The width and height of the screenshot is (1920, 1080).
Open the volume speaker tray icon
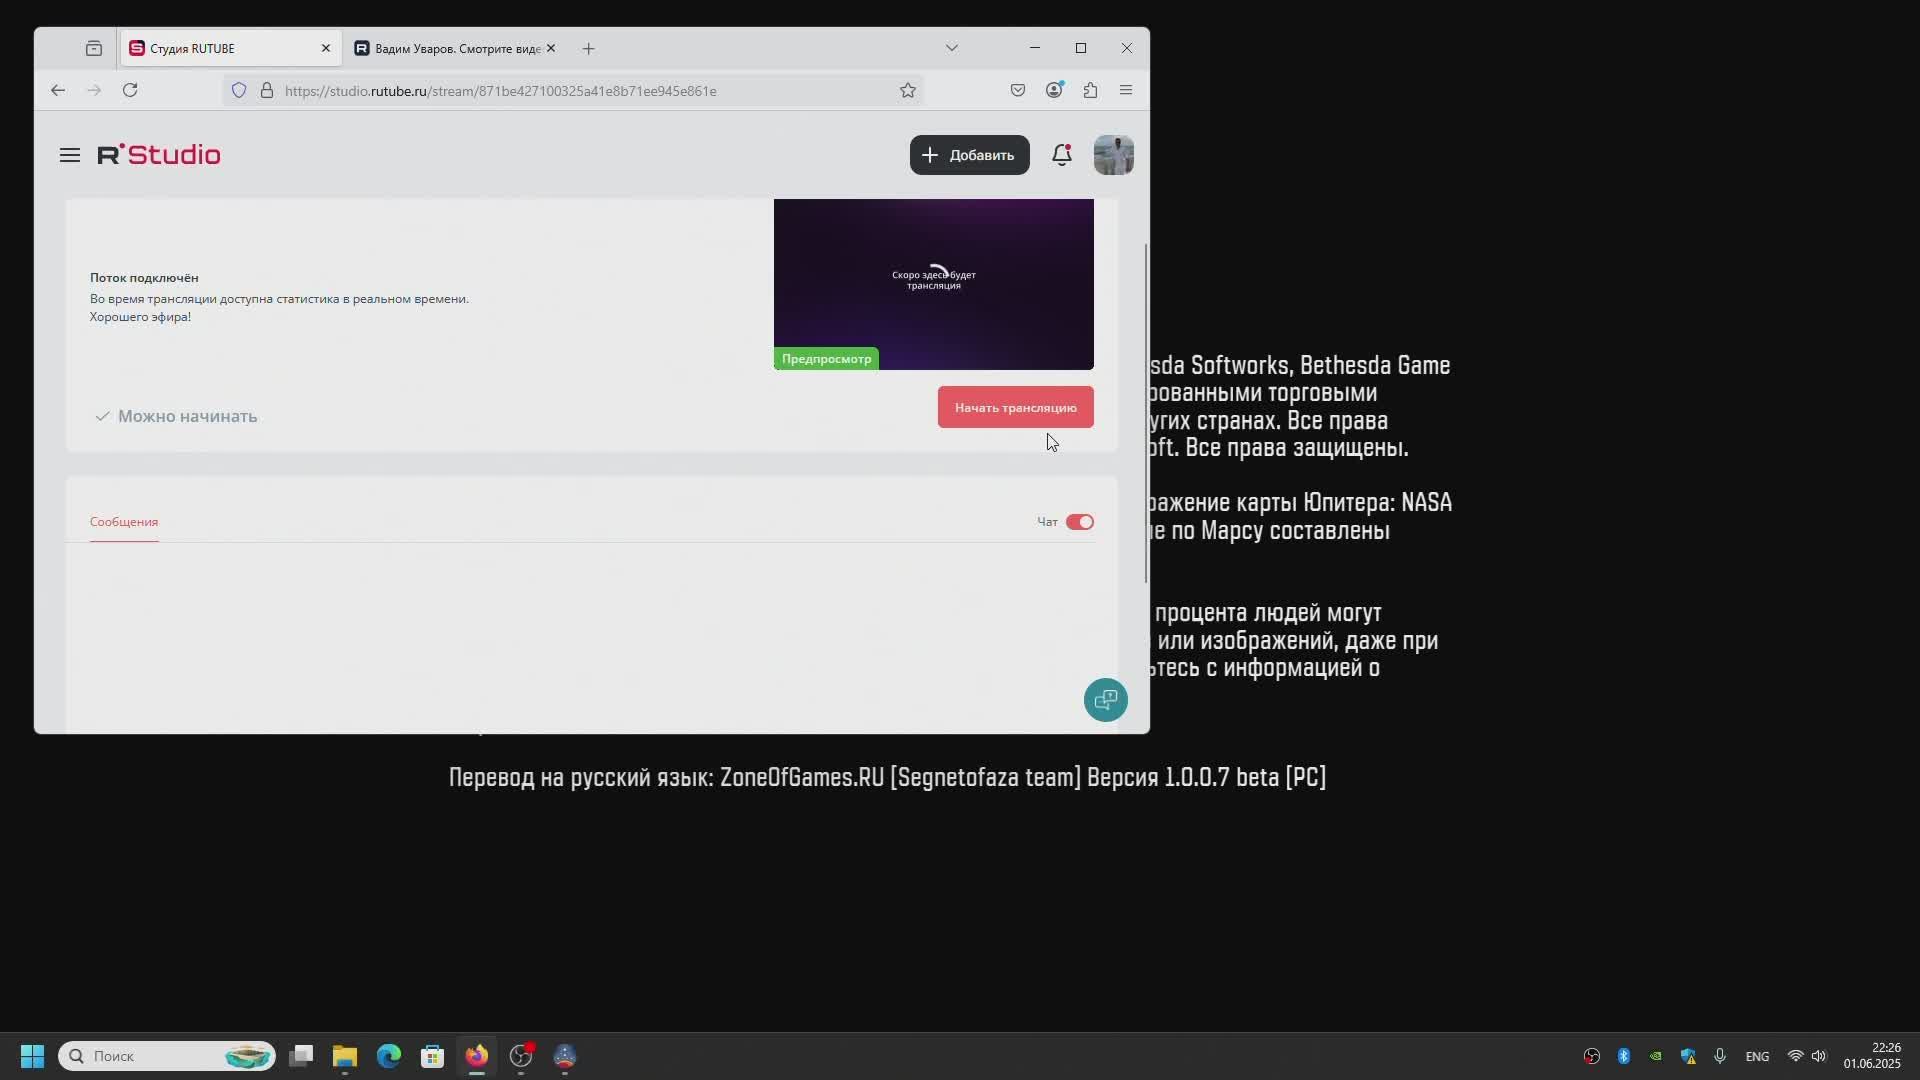point(1819,1056)
